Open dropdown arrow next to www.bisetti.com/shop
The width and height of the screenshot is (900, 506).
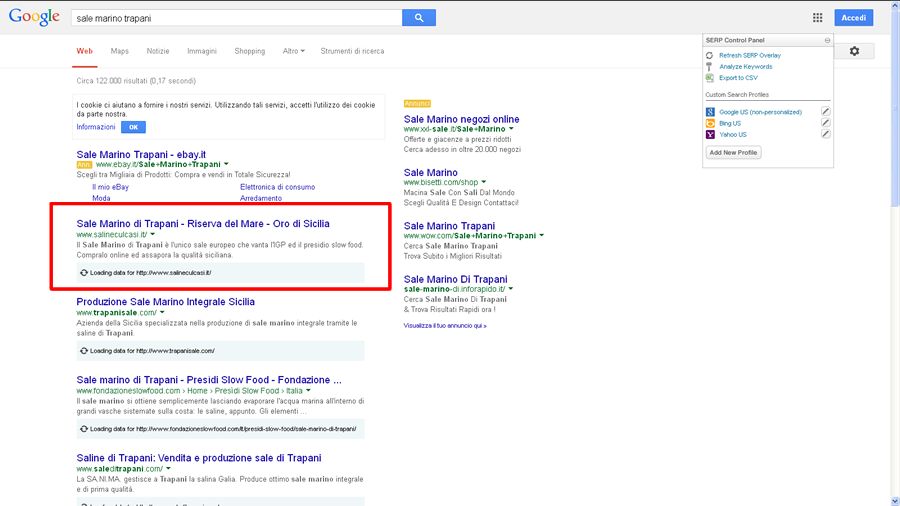click(x=483, y=182)
